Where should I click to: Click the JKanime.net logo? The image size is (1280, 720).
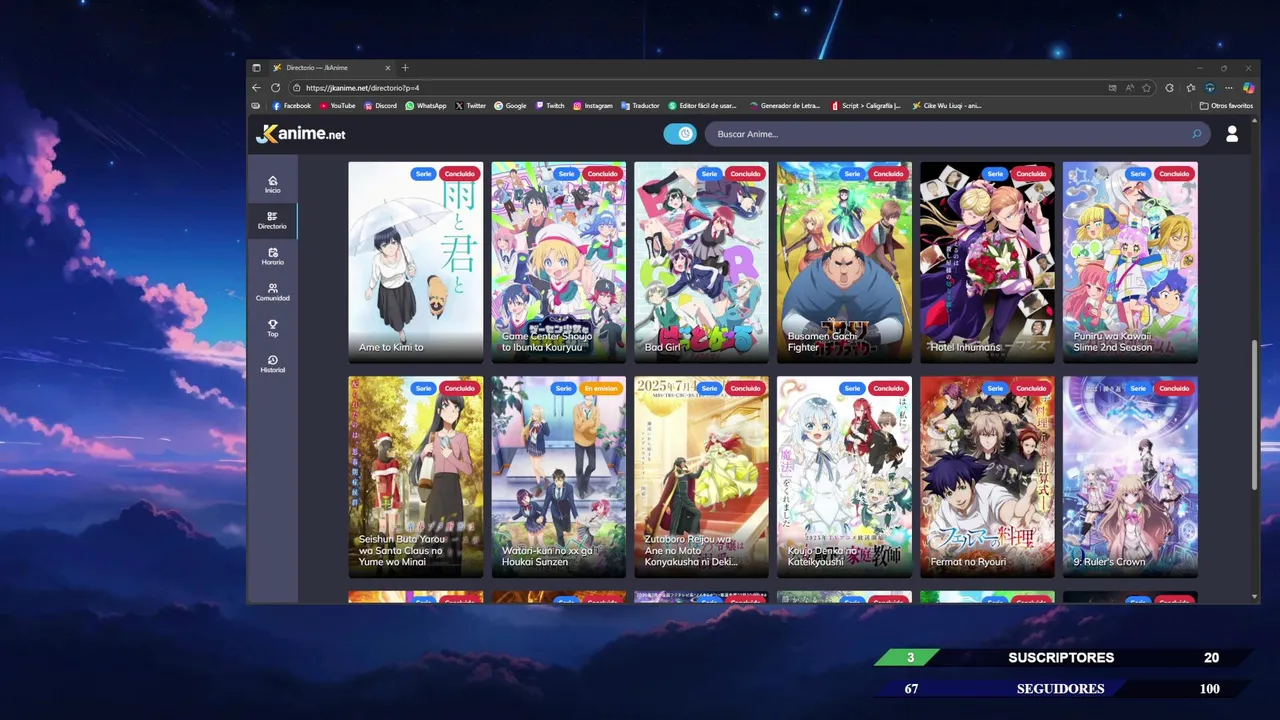(x=301, y=134)
